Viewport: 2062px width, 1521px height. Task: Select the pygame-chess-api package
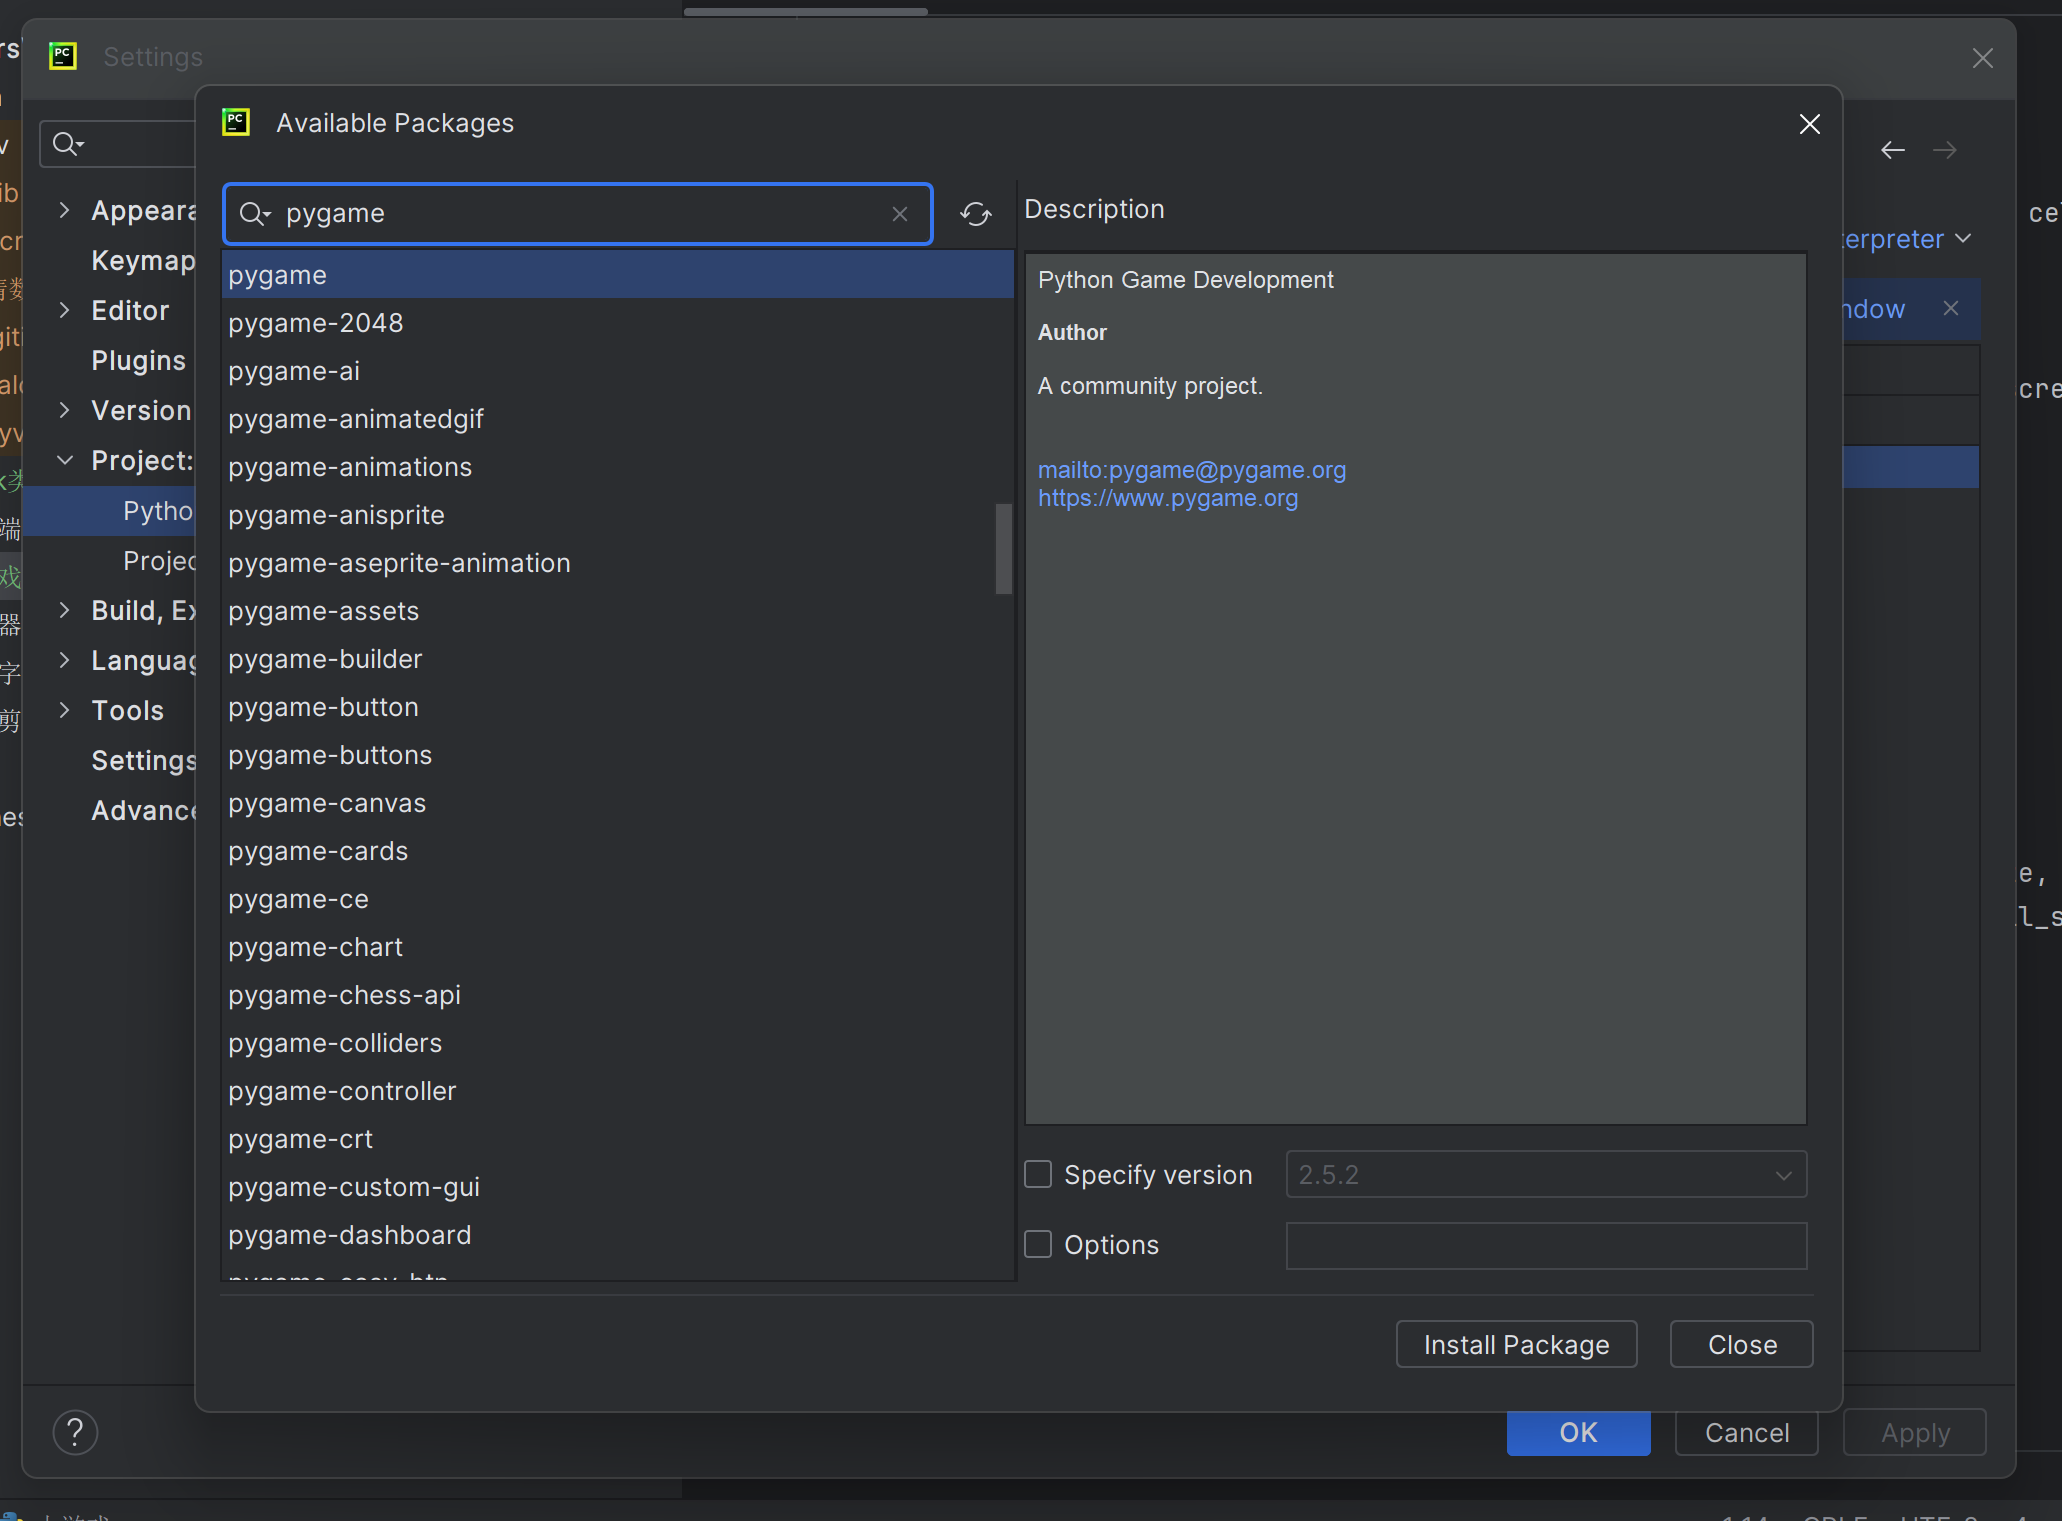tap(617, 995)
